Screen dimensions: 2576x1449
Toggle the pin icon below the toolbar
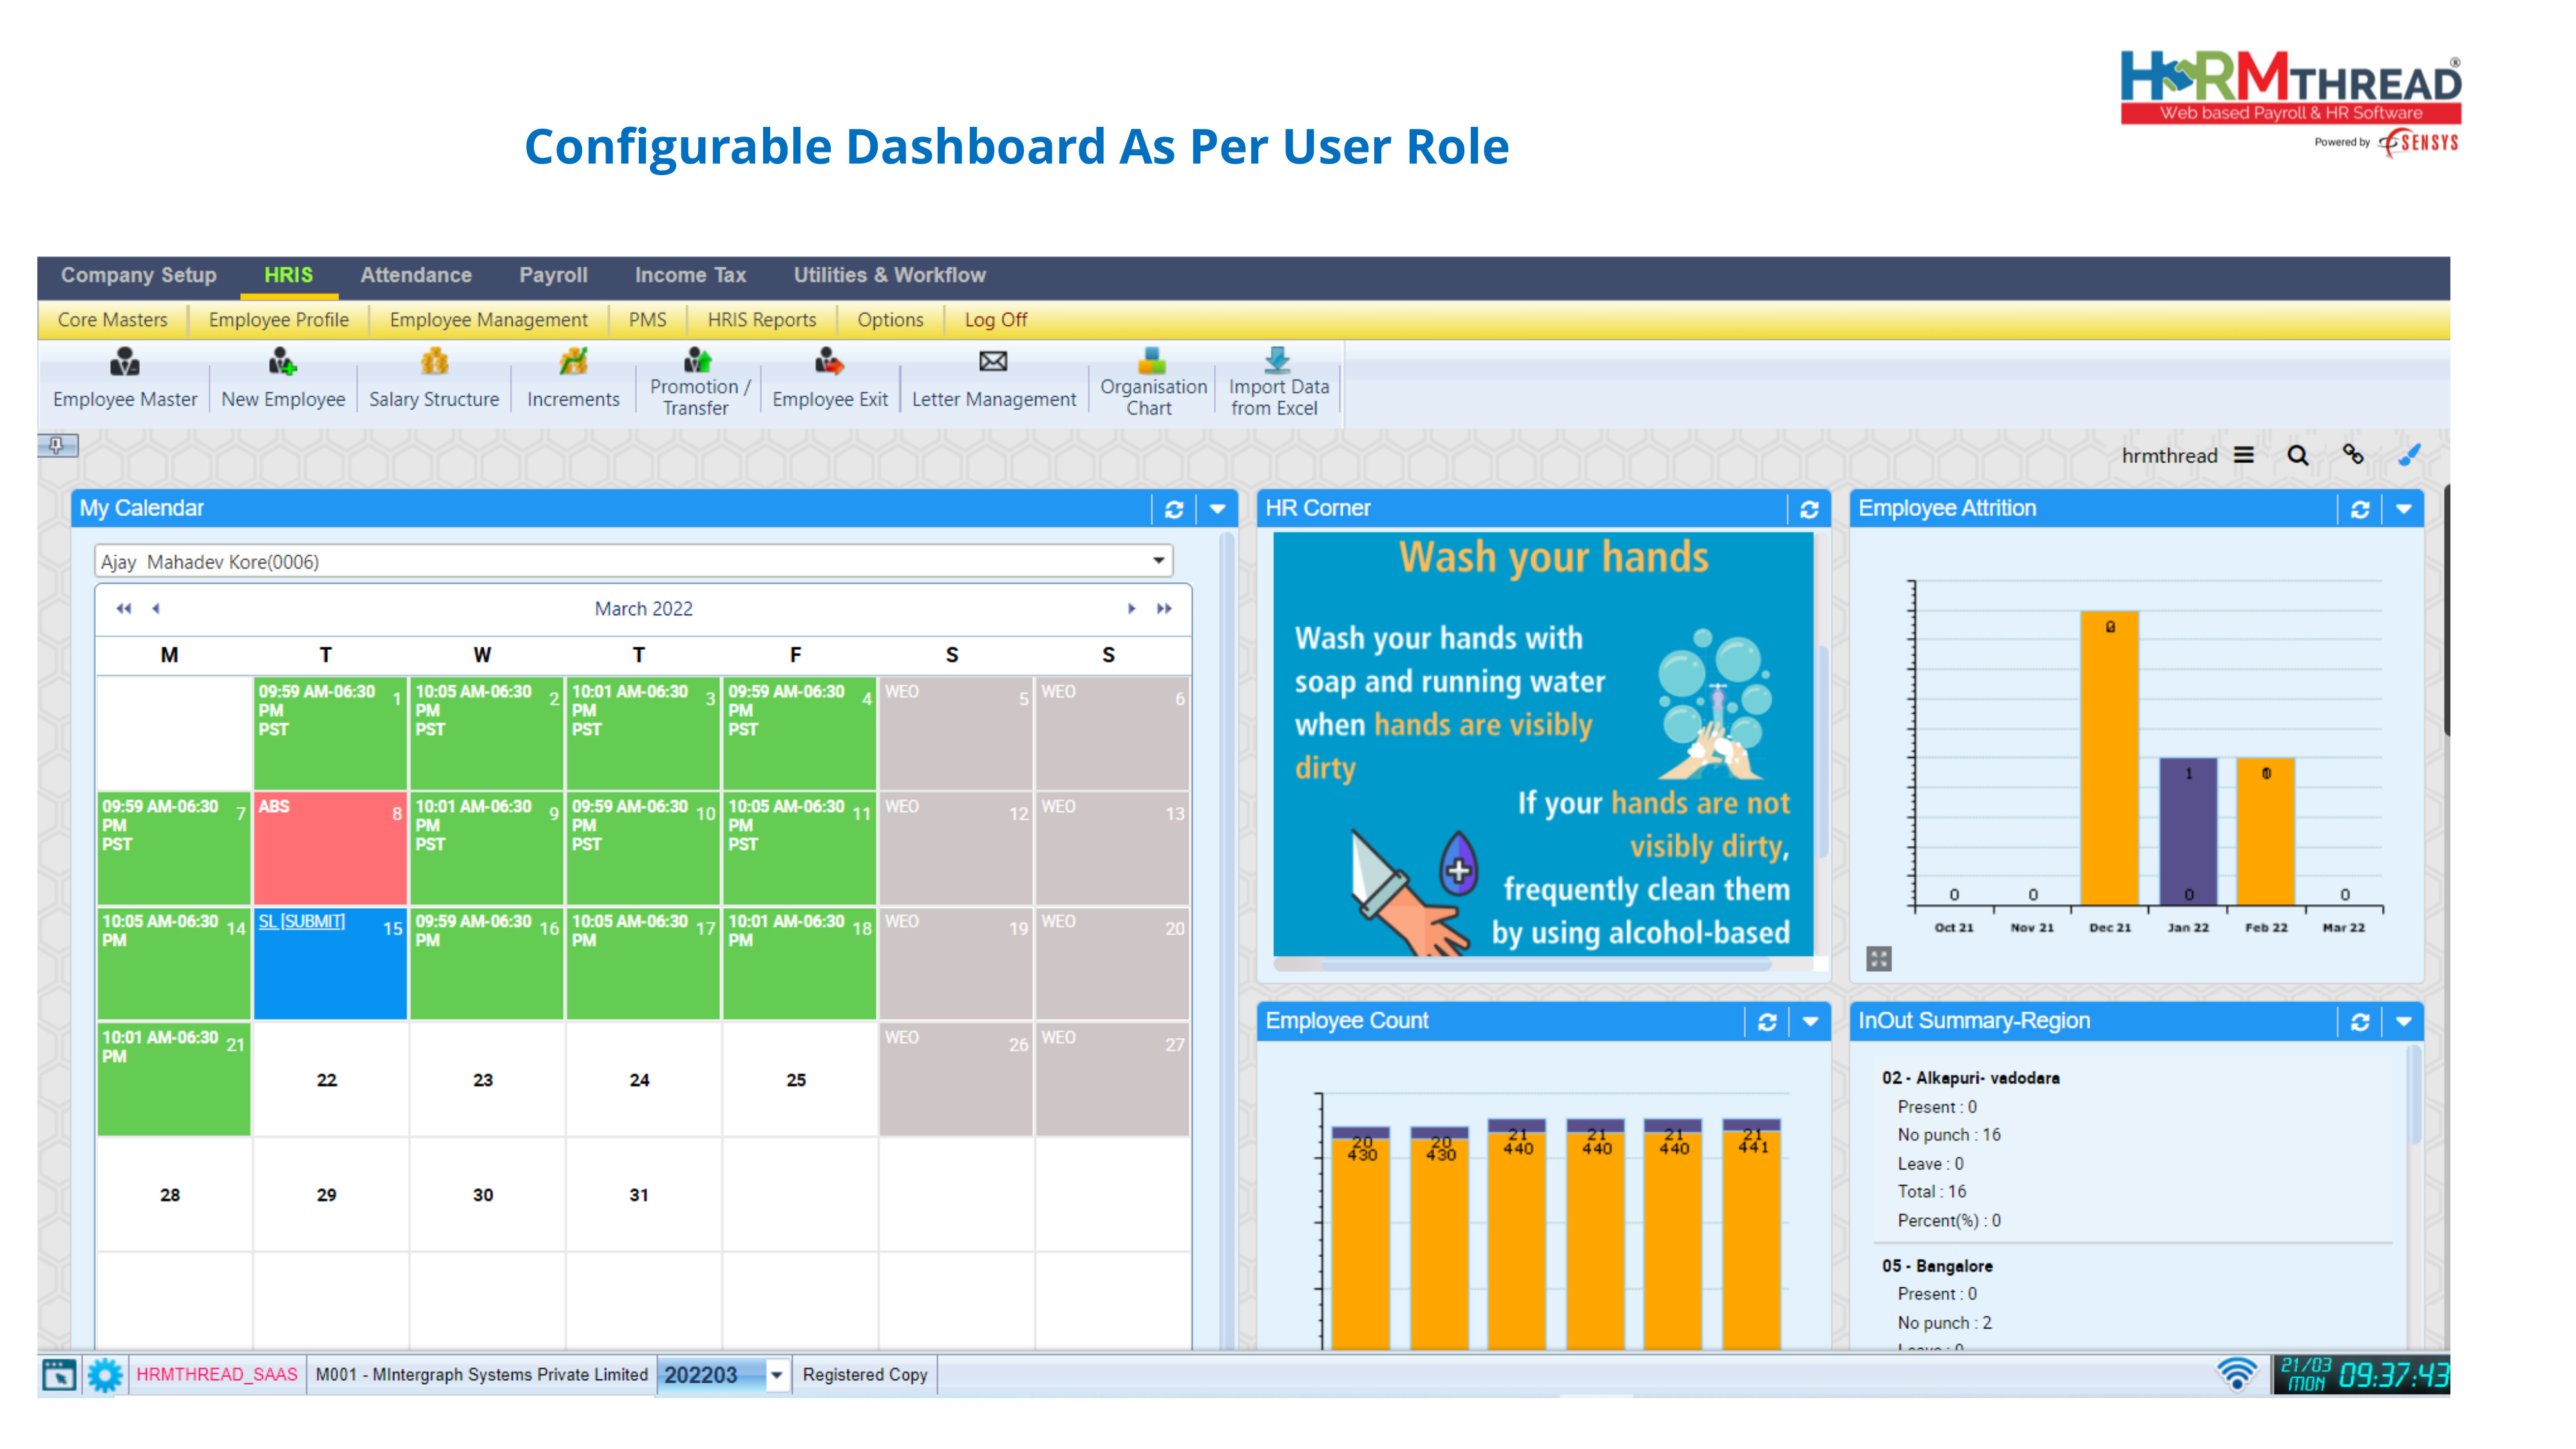(57, 445)
